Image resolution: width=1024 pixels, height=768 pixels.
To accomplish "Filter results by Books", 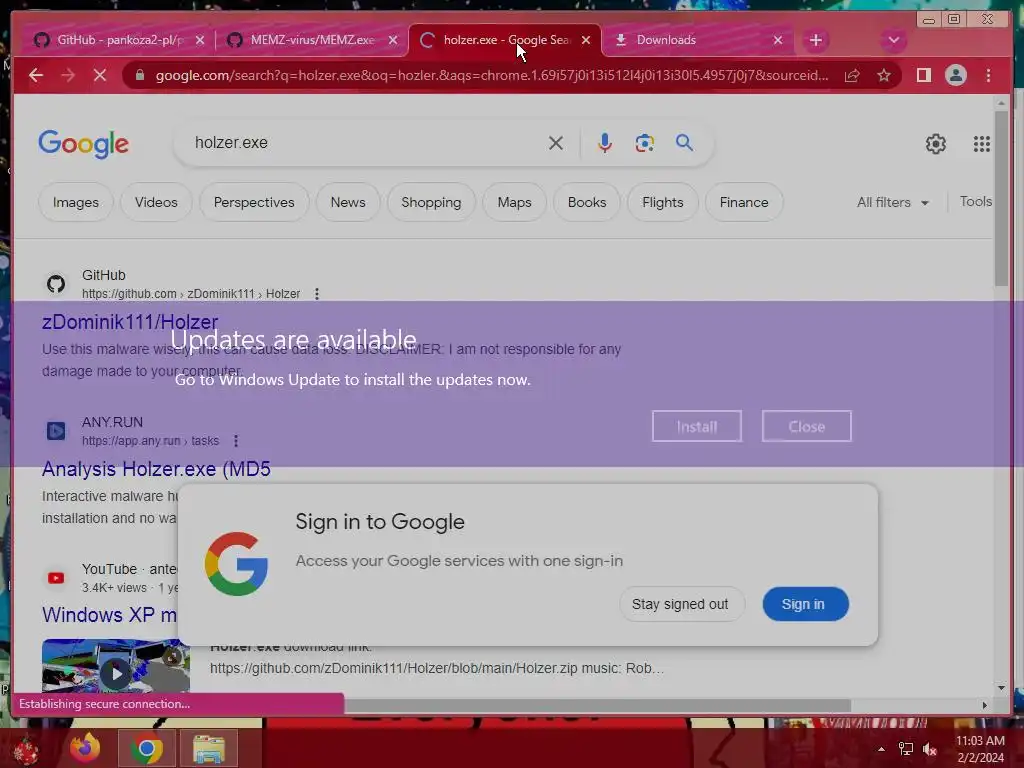I will point(587,202).
